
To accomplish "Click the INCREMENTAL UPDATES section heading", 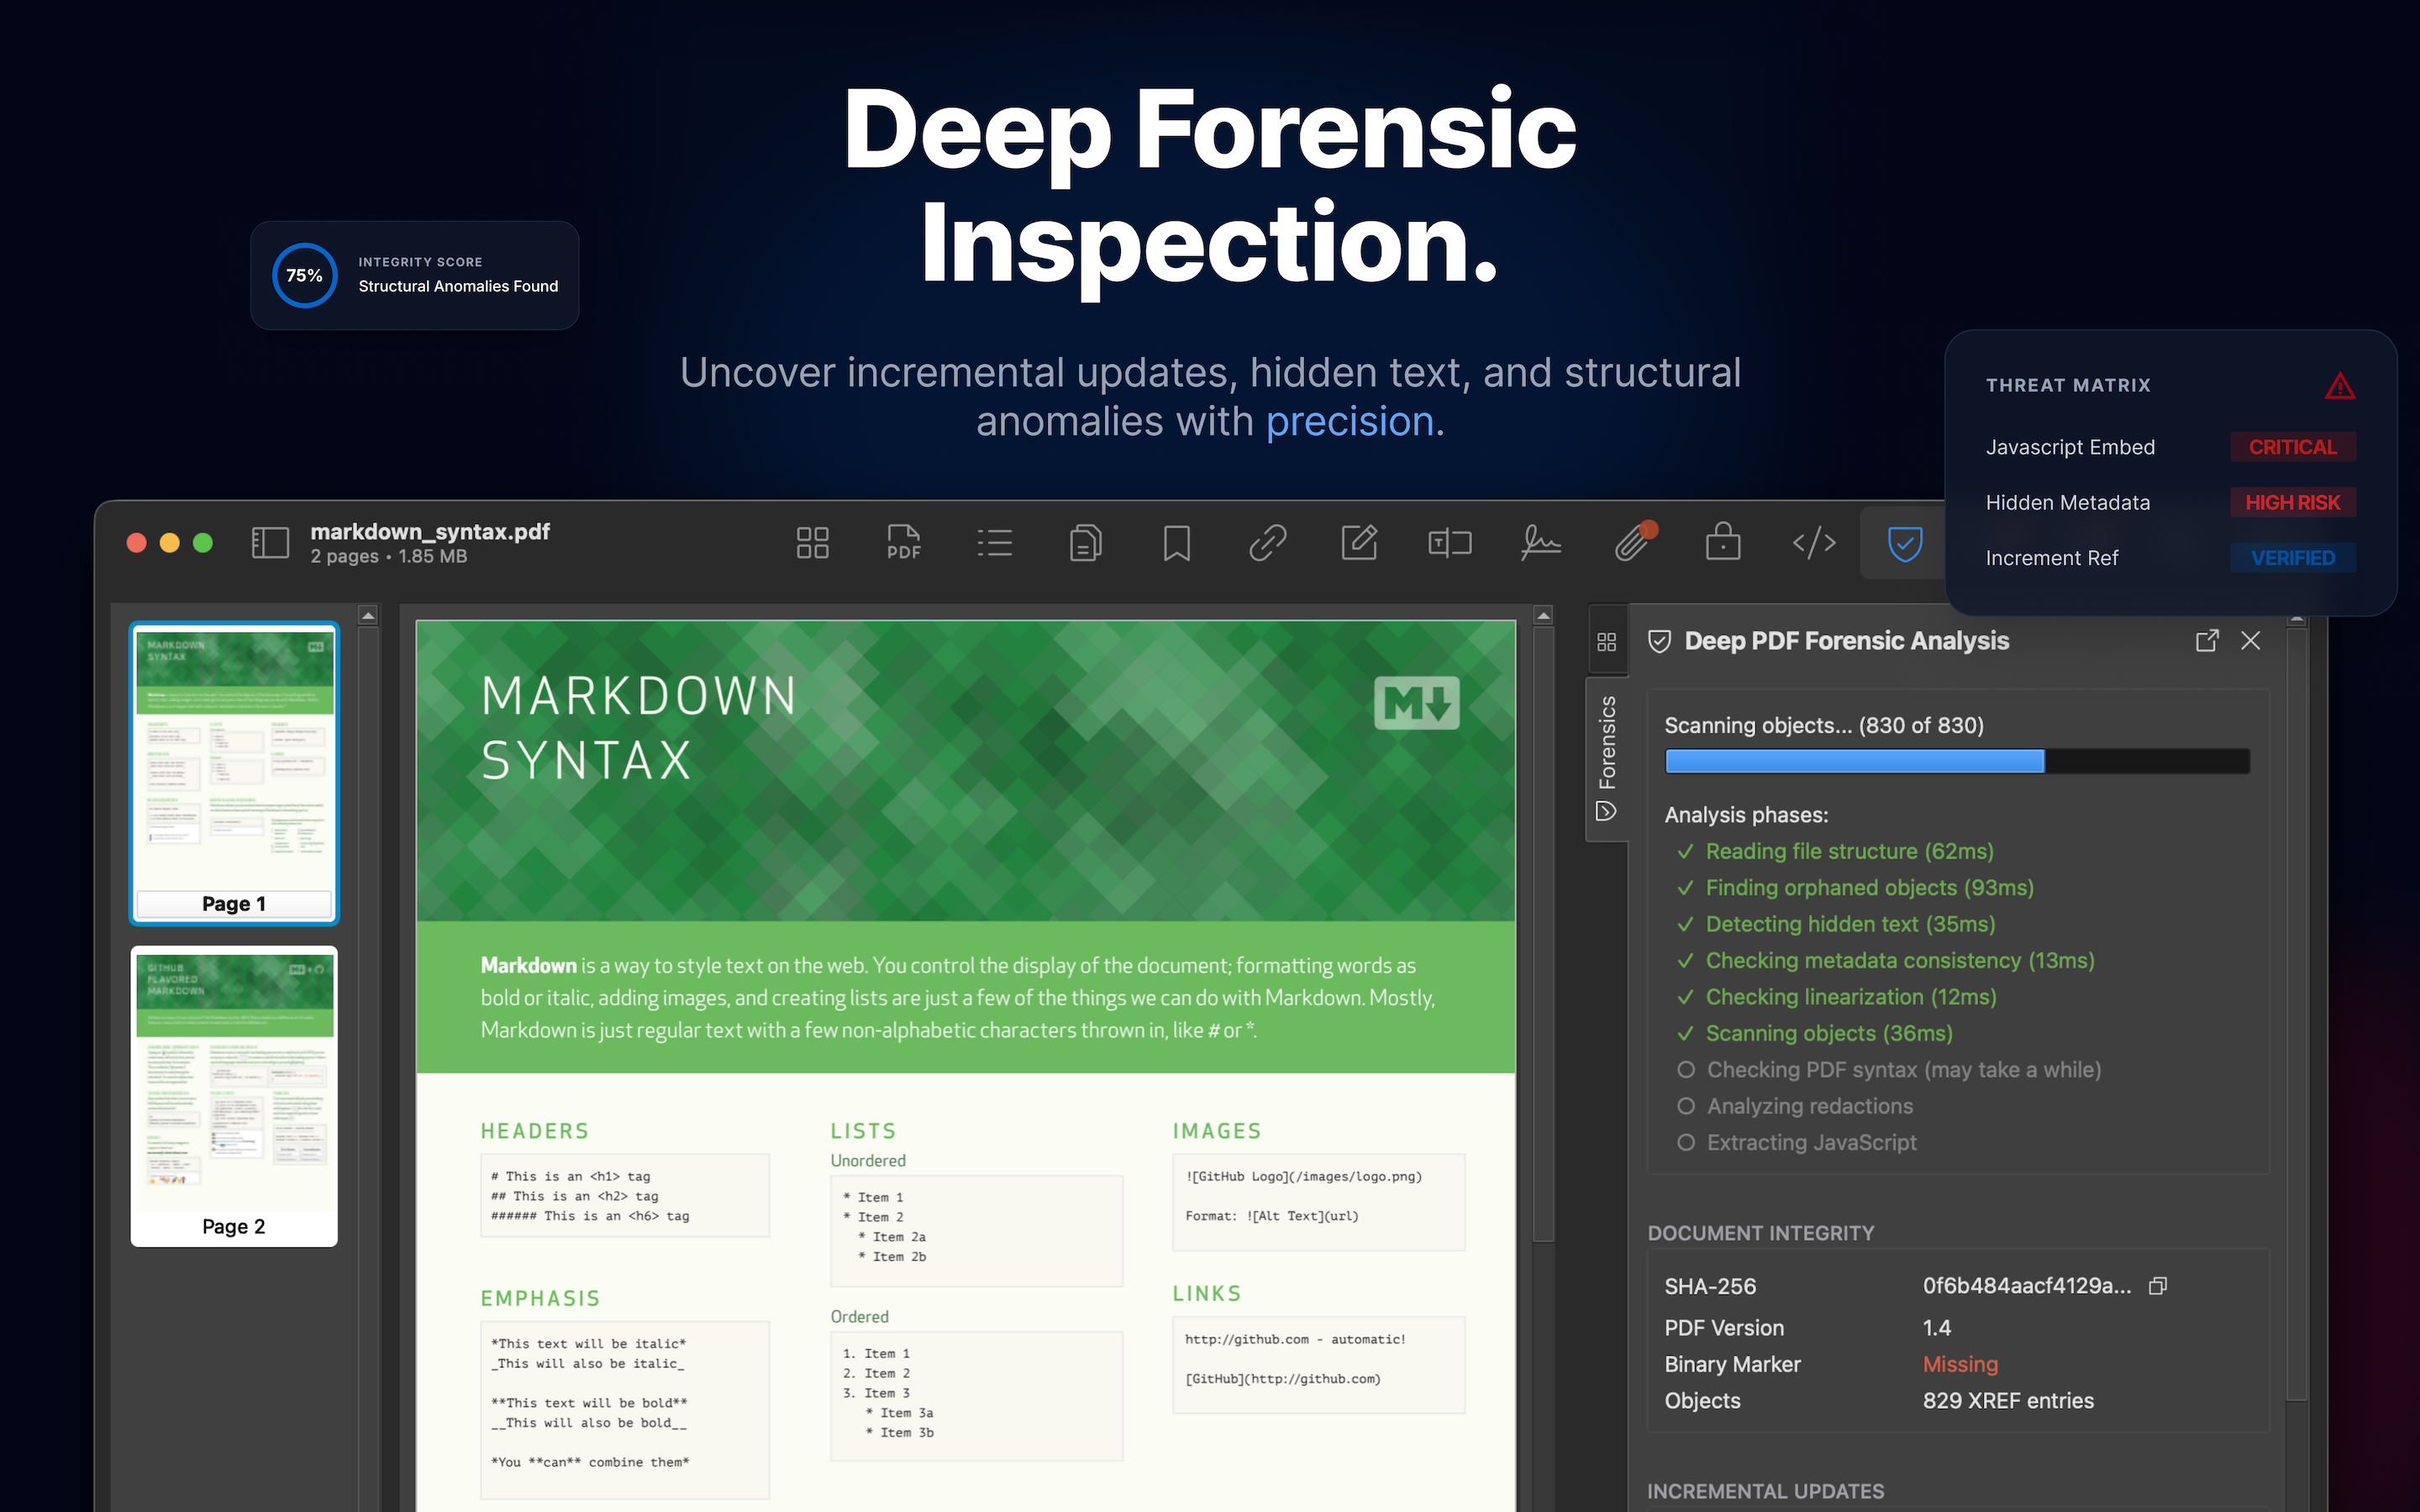I will (x=1765, y=1491).
